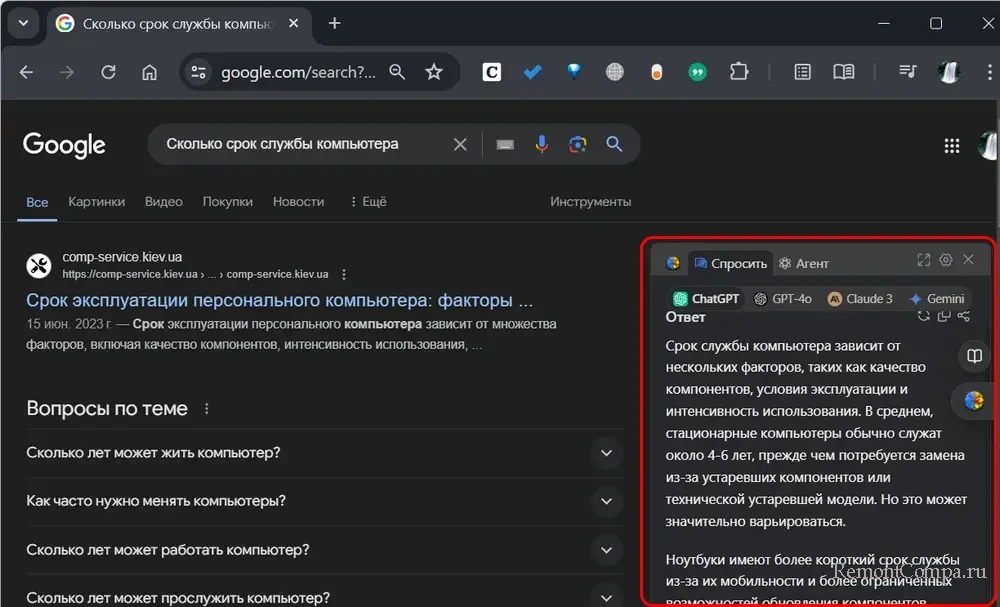Open the "Агент" tab in the AI panel

click(804, 263)
